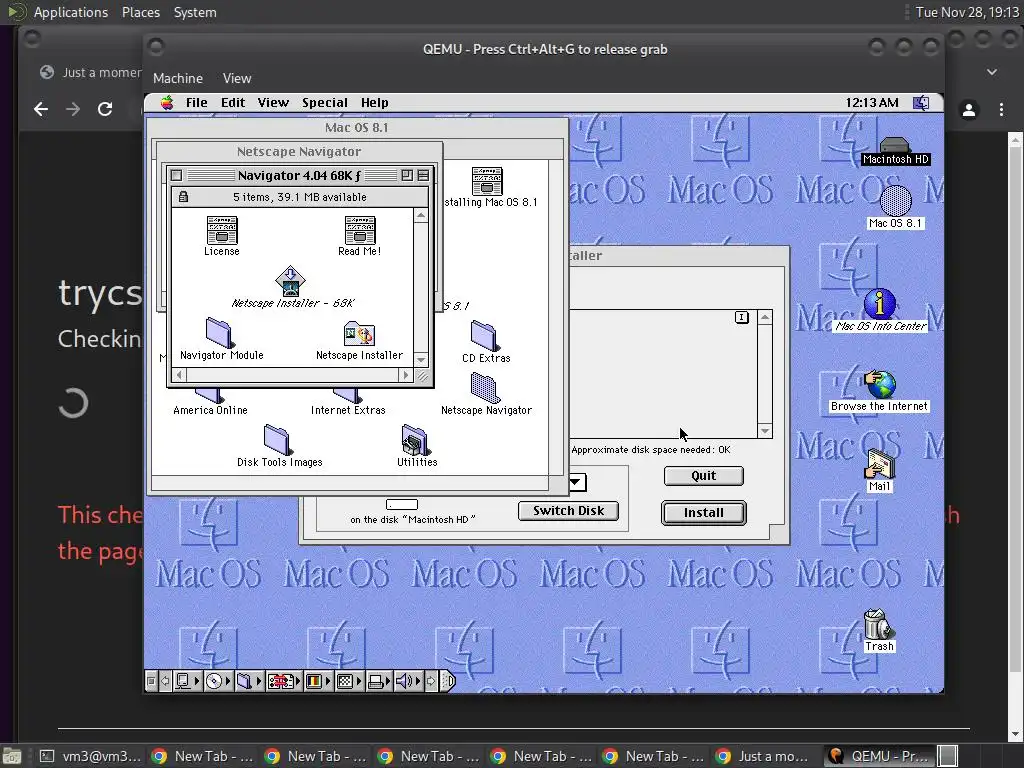Click the Switch Disk button
The width and height of the screenshot is (1024, 768).
[568, 511]
